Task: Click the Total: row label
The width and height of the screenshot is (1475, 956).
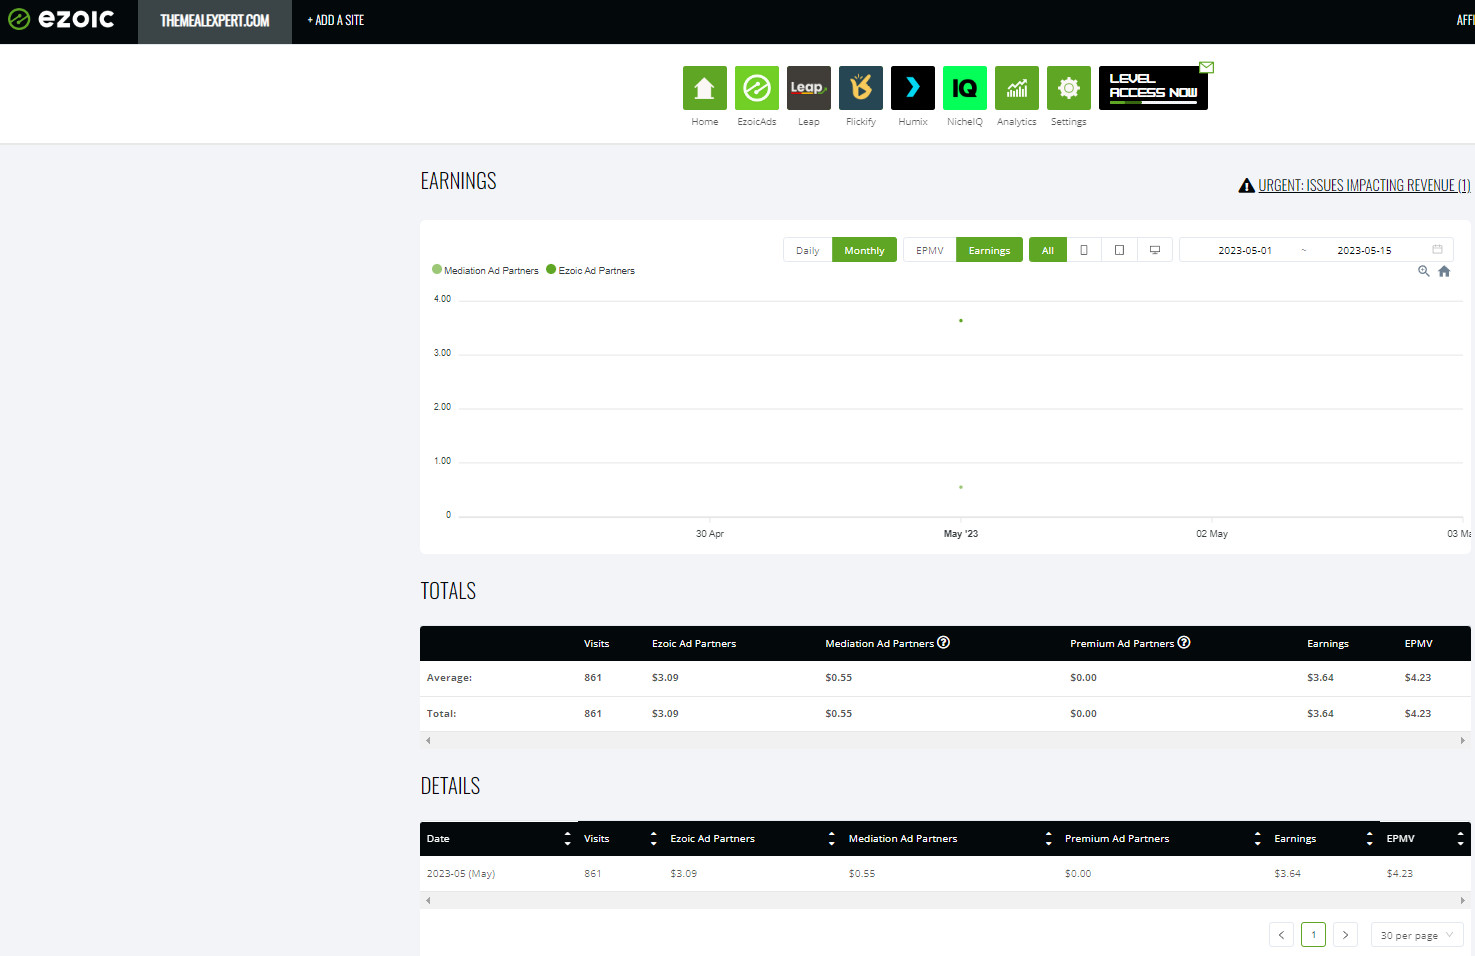Action: [x=441, y=713]
